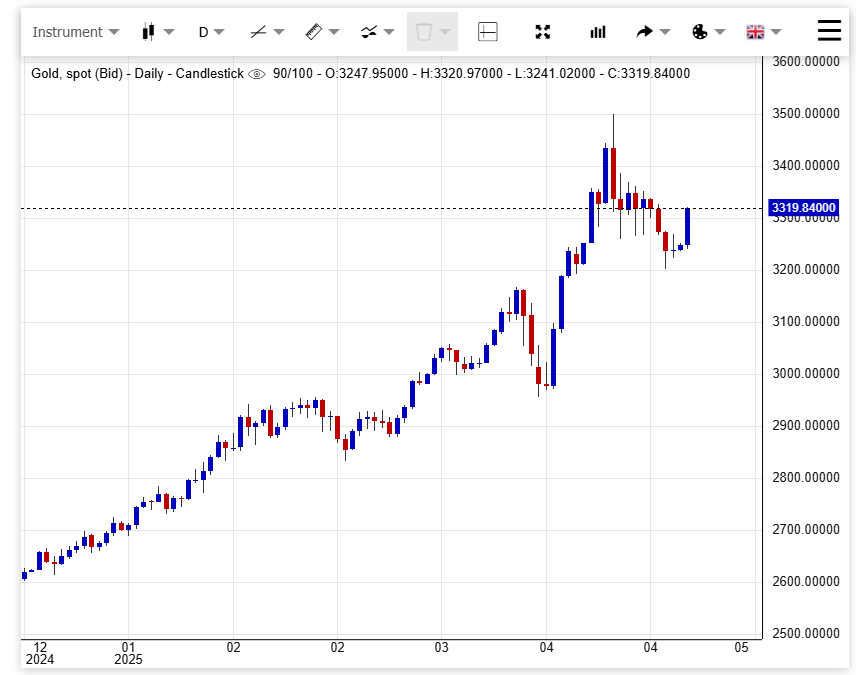Open the D timeframe dropdown
This screenshot has height=675, width=856.
click(x=203, y=32)
